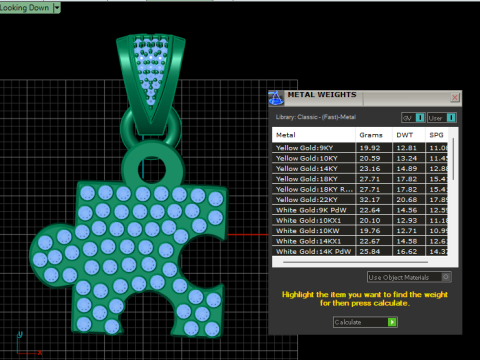The width and height of the screenshot is (480, 360).
Task: Select the Yellow Gold:18KY row
Action: (x=360, y=179)
